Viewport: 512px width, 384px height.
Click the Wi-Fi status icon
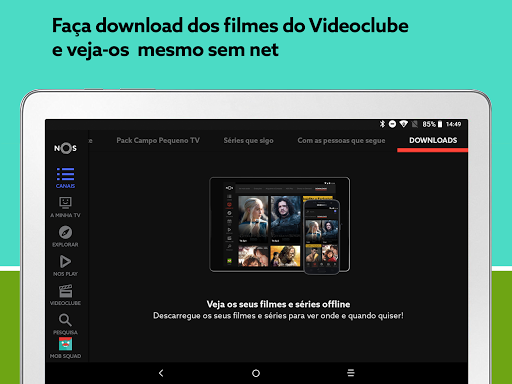pos(404,124)
